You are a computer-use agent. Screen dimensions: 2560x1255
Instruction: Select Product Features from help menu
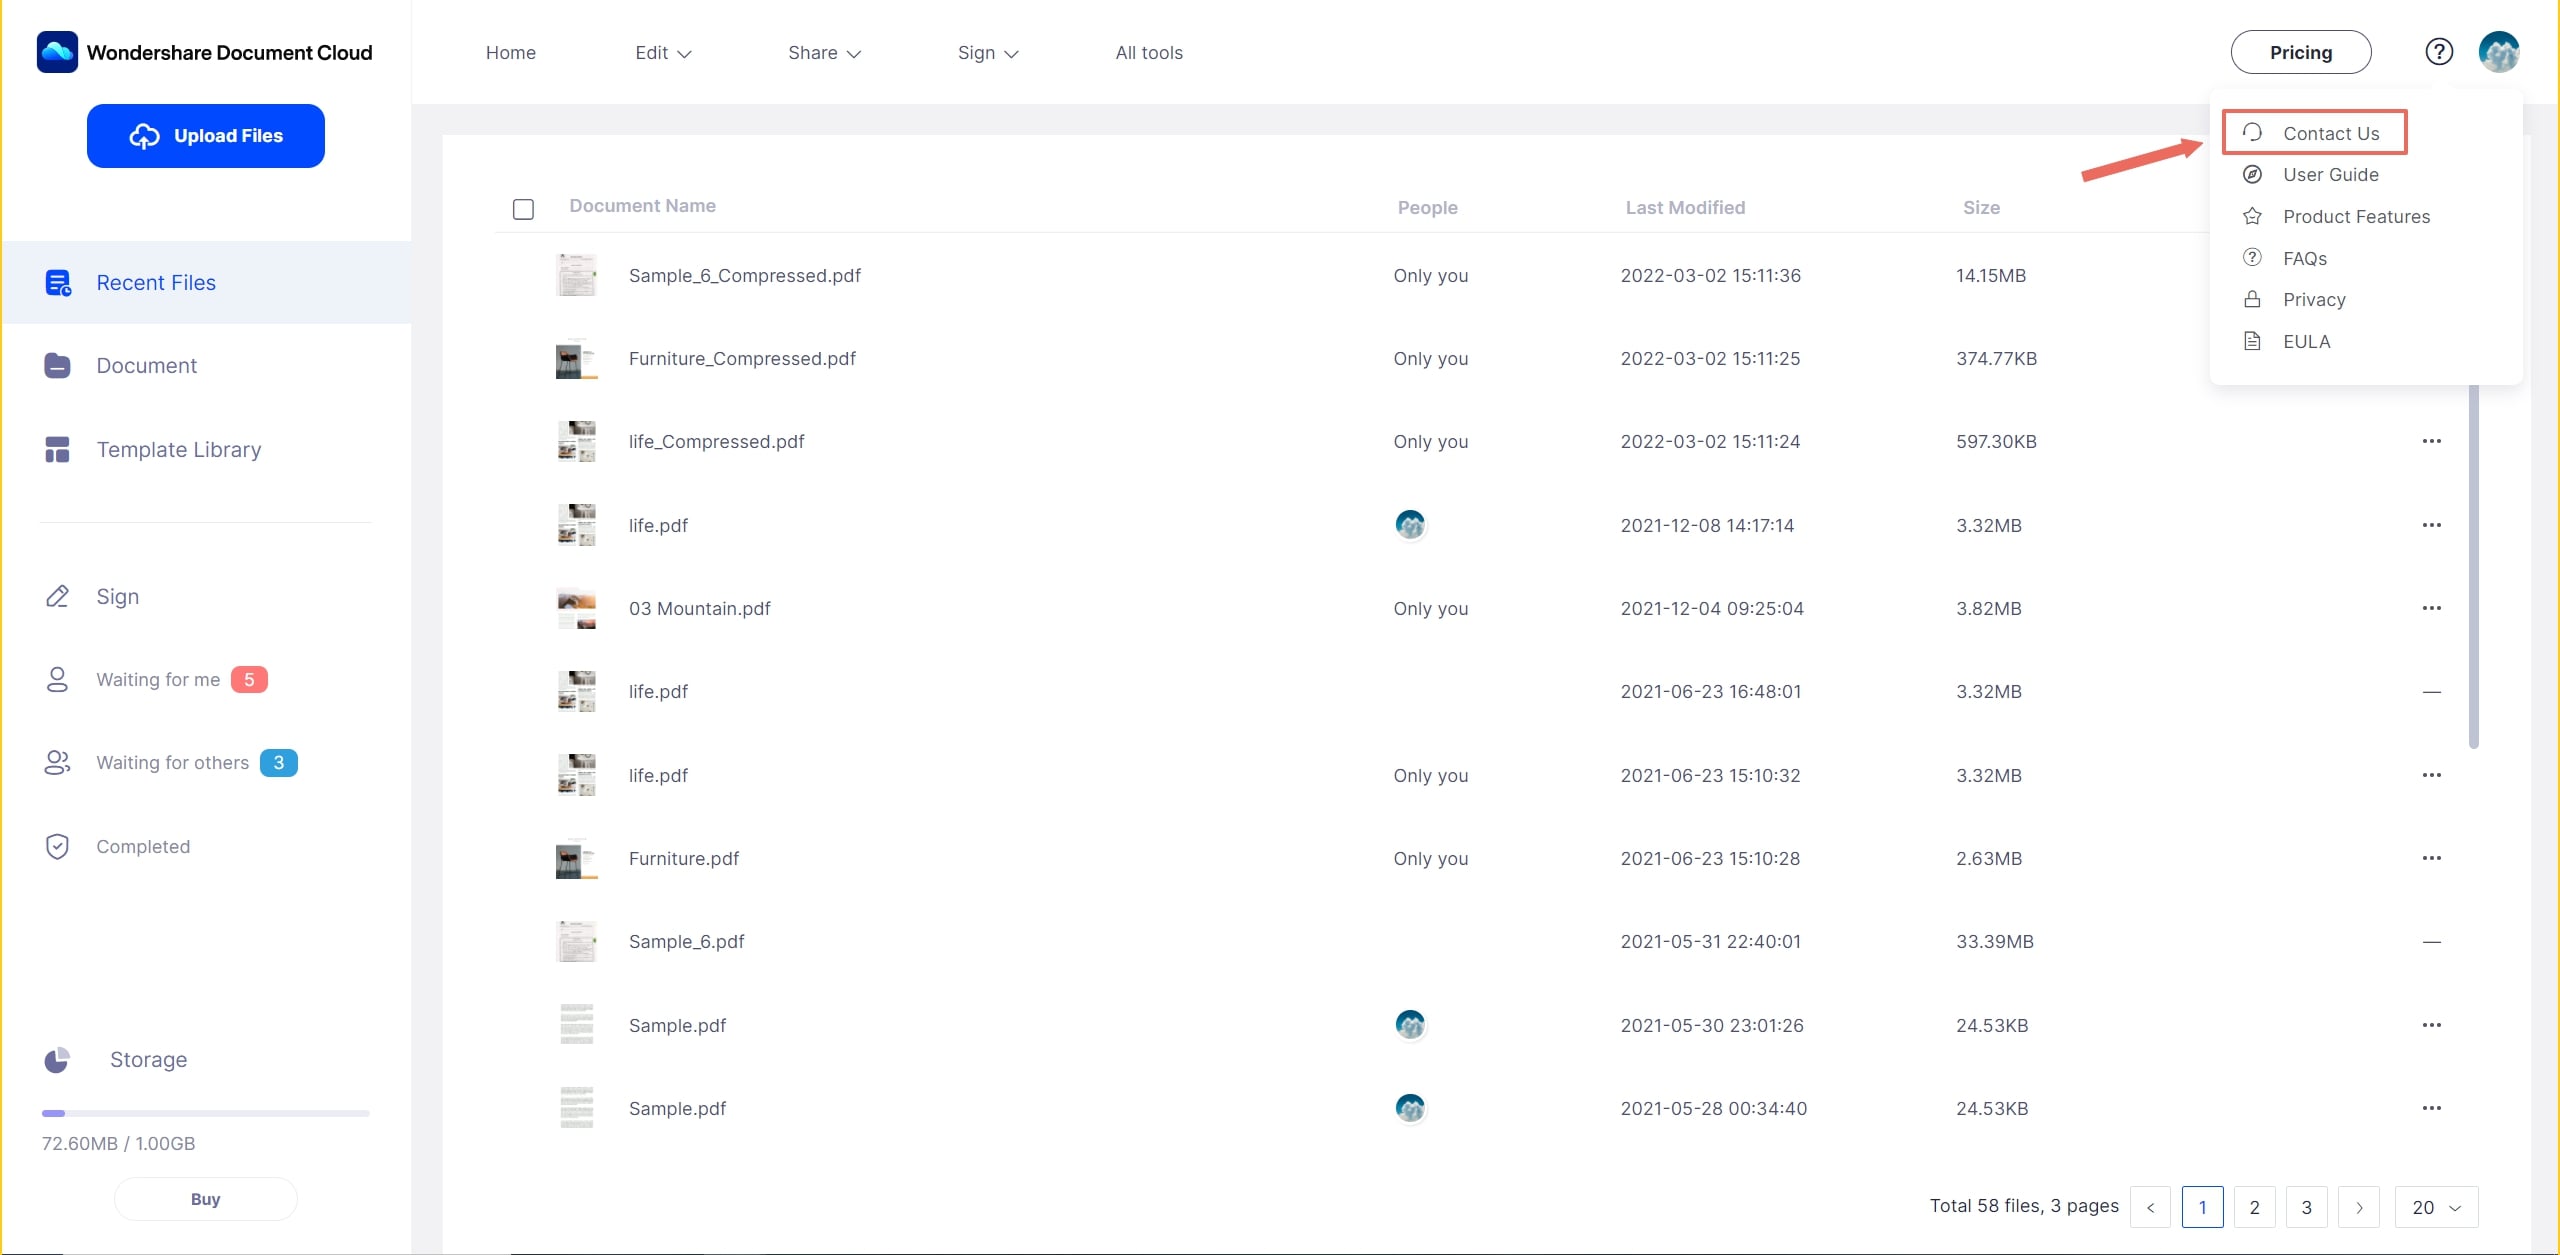click(2356, 217)
